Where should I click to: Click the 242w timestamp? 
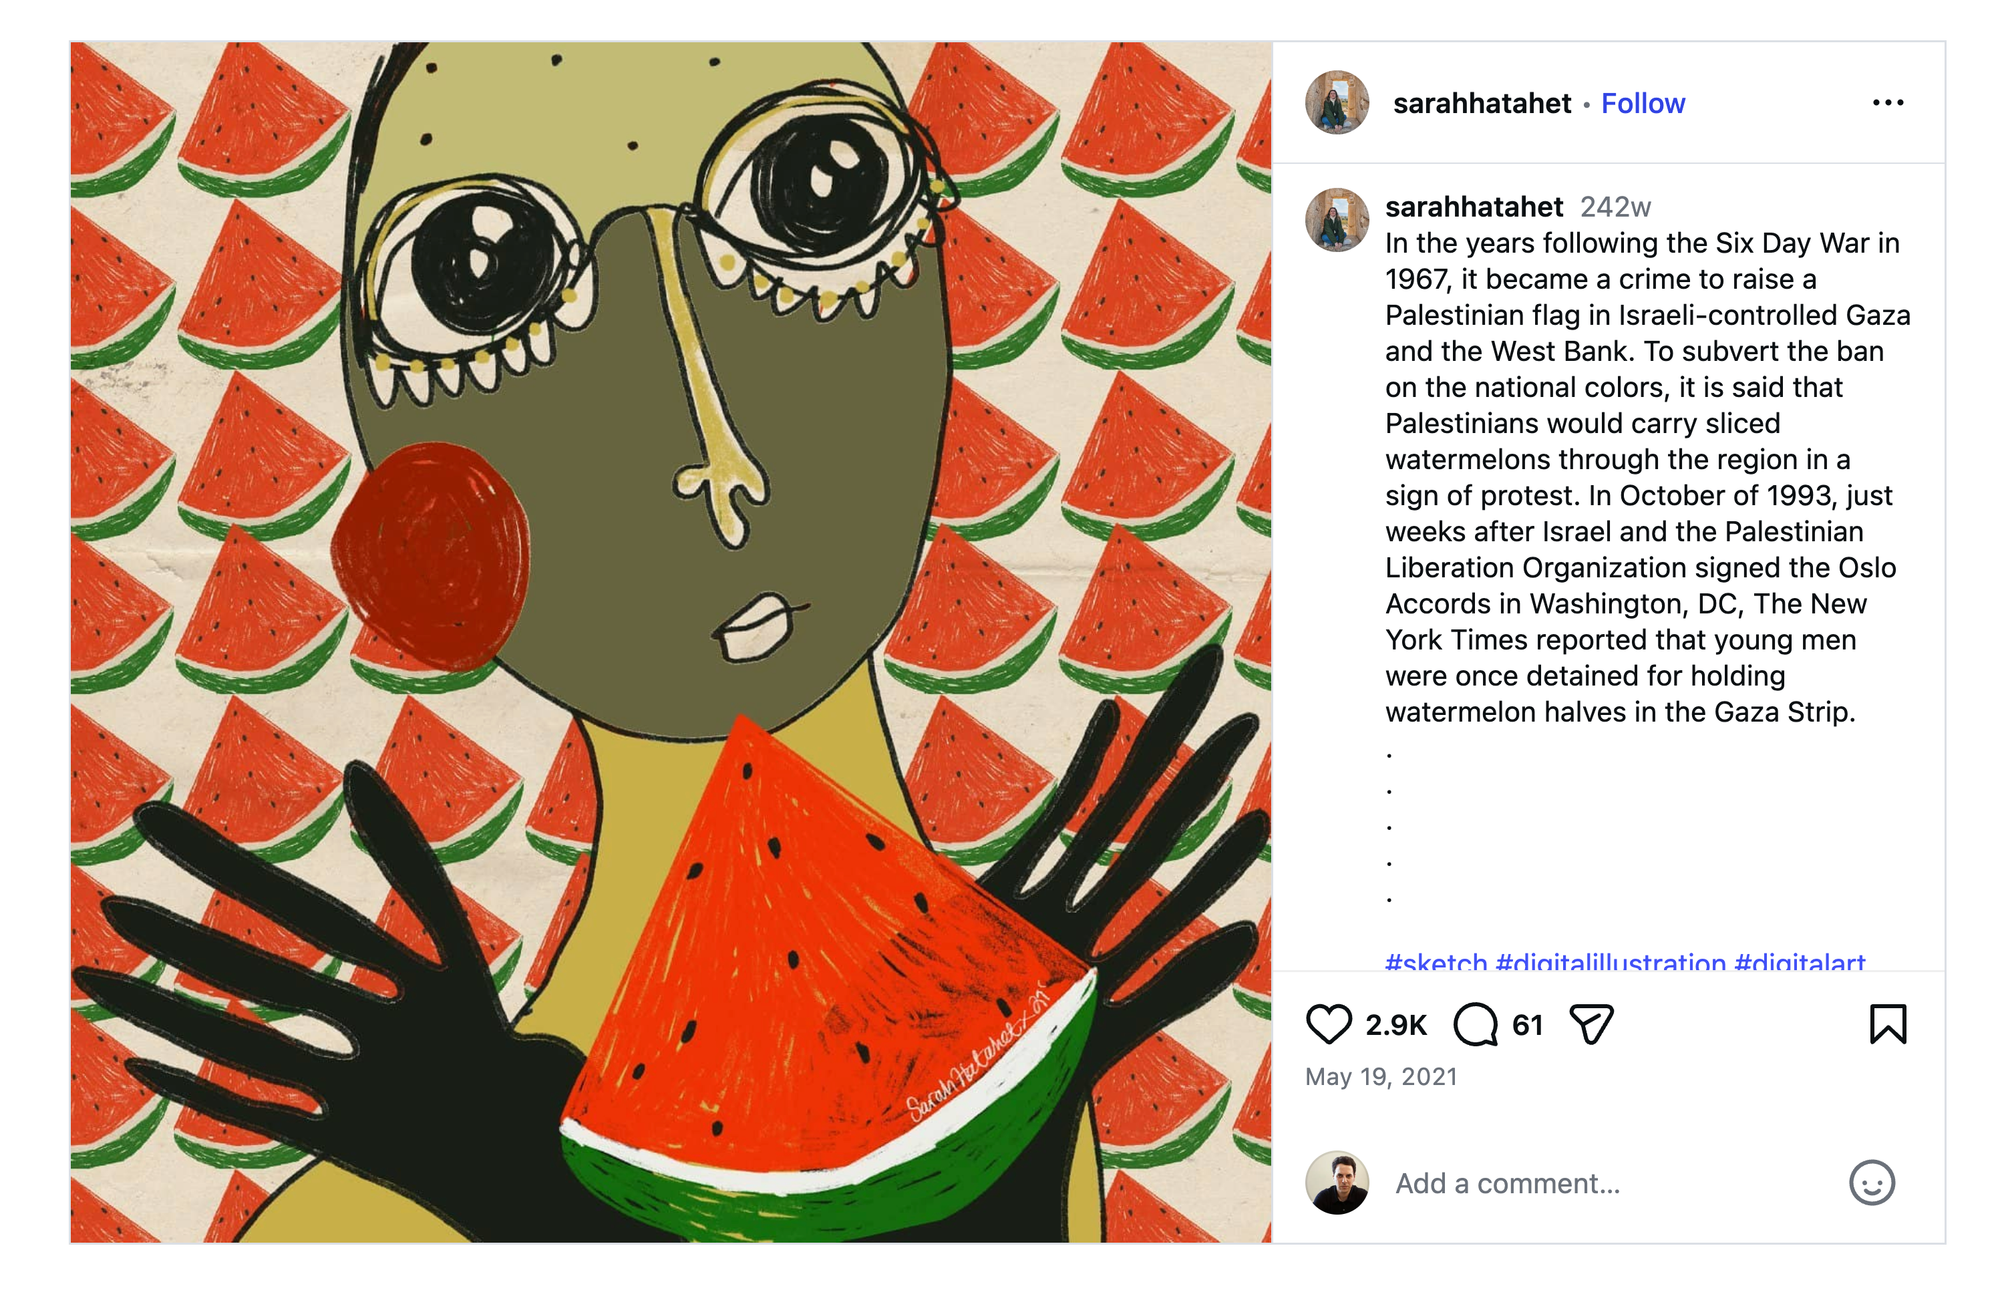[1615, 207]
